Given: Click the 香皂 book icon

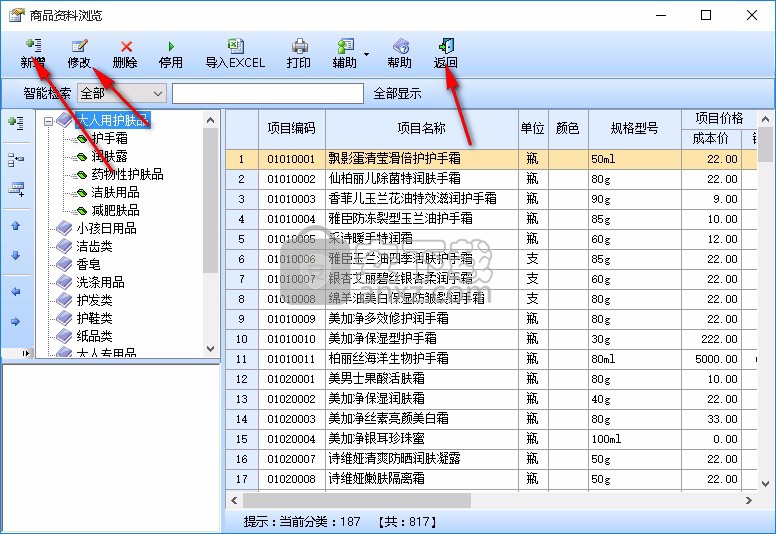Looking at the screenshot, I should pos(64,264).
